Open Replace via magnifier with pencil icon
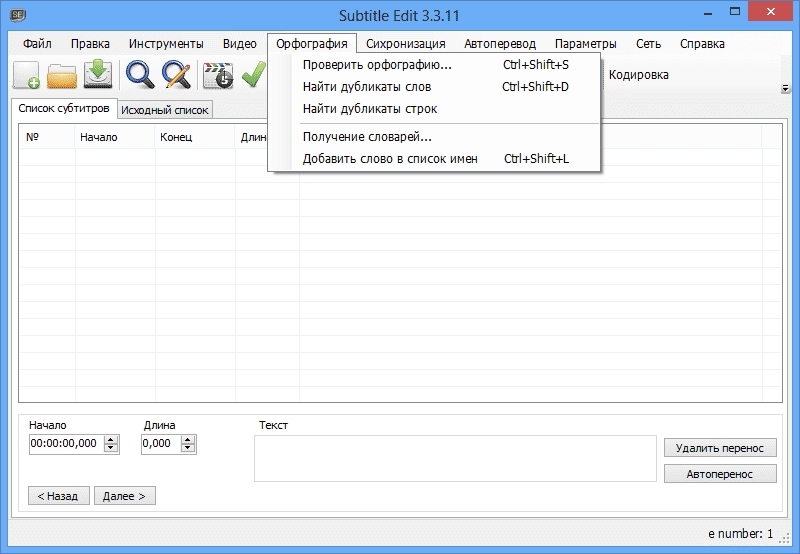800x554 pixels. point(176,75)
